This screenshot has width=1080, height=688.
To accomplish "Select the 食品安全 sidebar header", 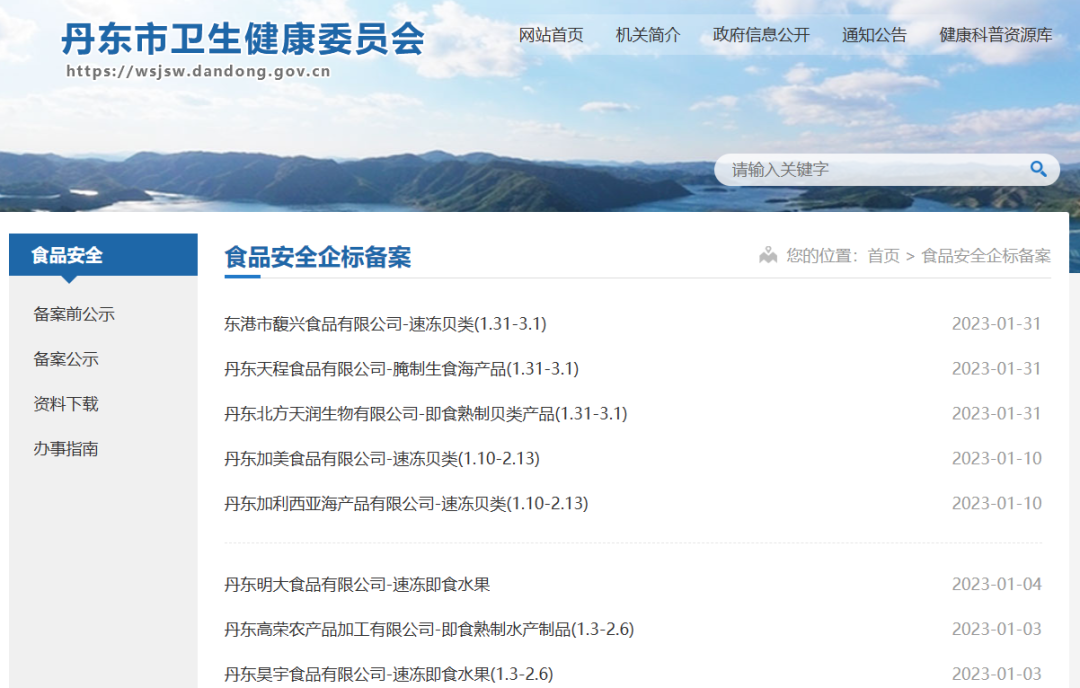I will point(103,255).
